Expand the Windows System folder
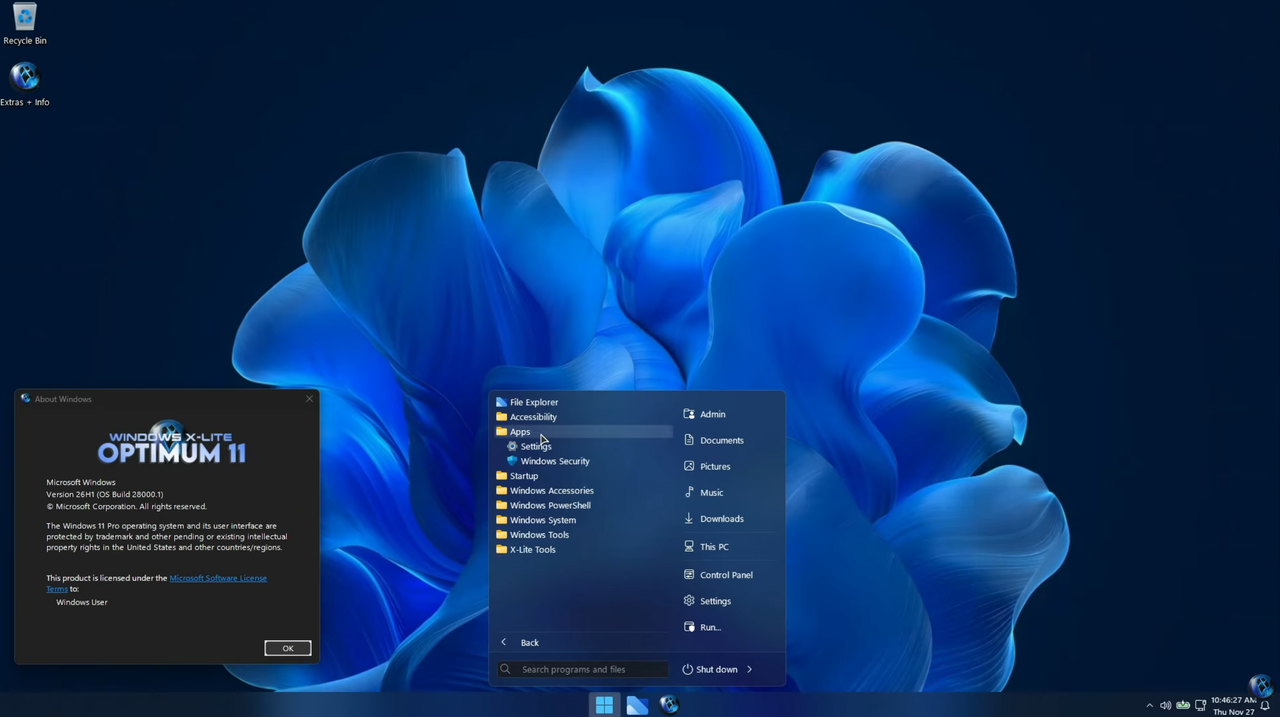The image size is (1280, 717). (x=584, y=520)
